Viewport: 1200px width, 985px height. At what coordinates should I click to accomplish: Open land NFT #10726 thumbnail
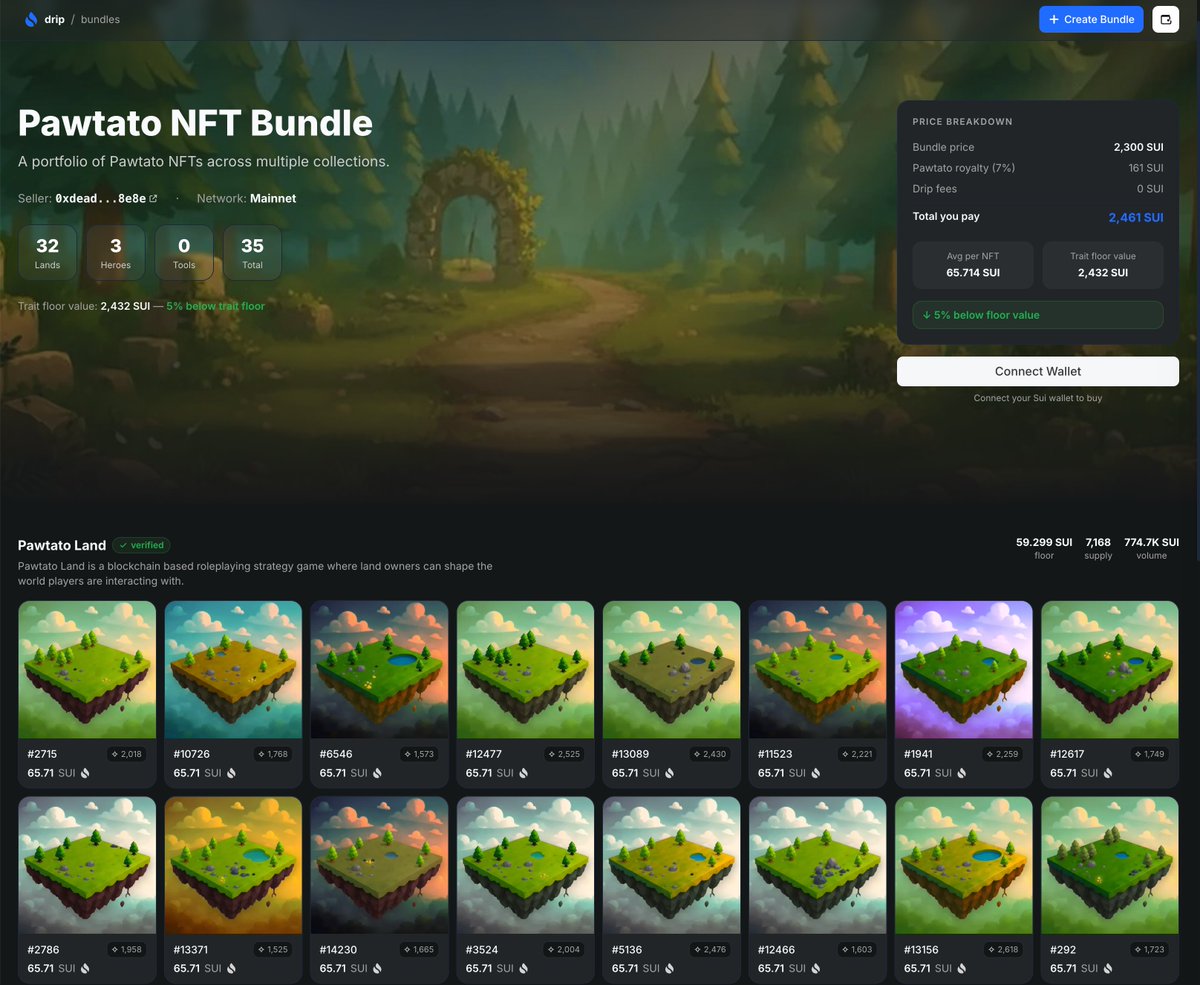pyautogui.click(x=233, y=670)
